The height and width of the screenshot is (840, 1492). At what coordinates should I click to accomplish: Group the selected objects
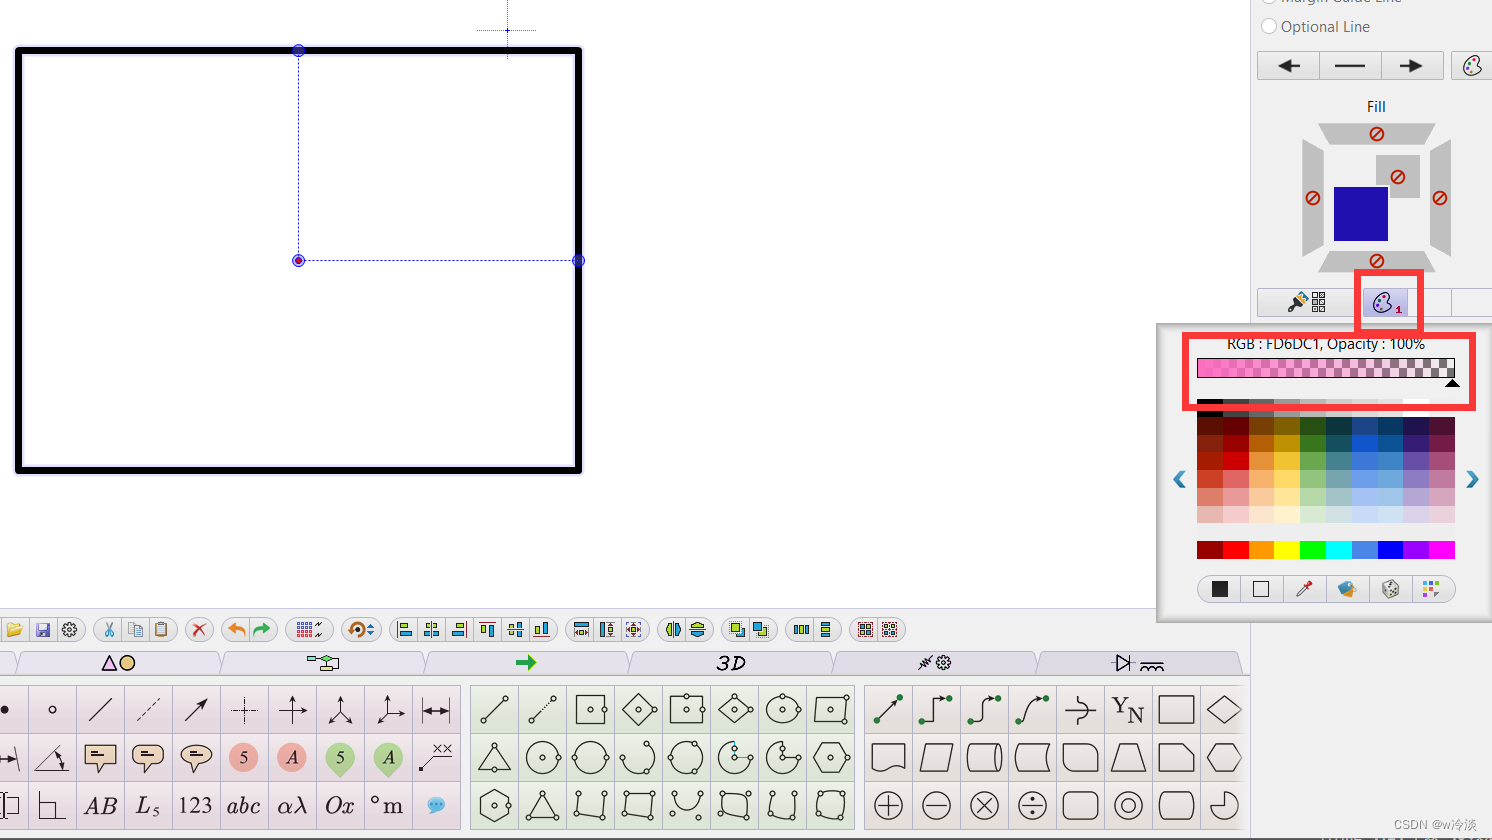tap(865, 630)
